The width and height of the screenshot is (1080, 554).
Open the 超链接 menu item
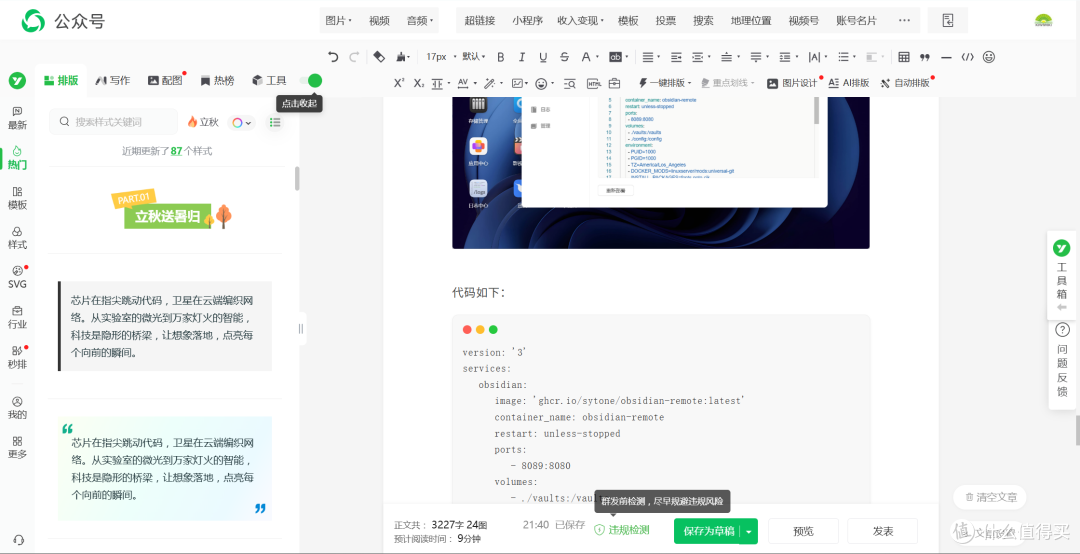click(479, 21)
